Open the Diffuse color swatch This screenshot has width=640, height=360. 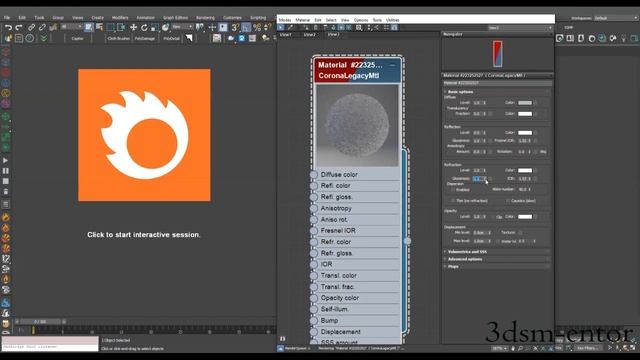525,103
